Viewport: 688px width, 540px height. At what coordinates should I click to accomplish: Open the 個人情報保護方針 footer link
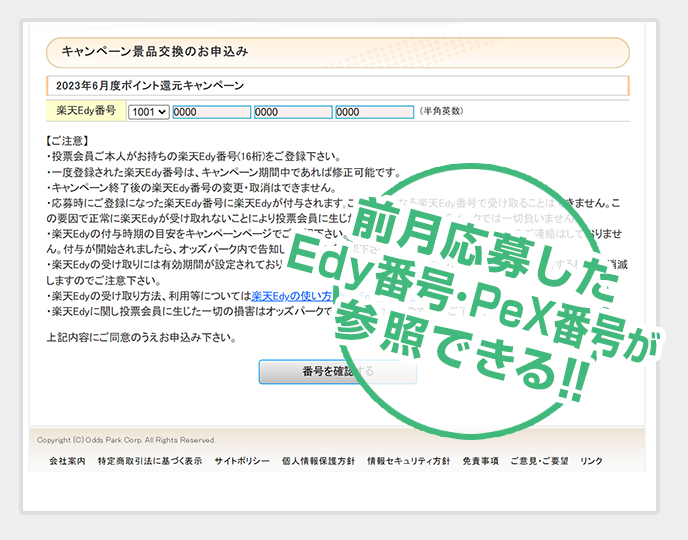click(x=319, y=461)
